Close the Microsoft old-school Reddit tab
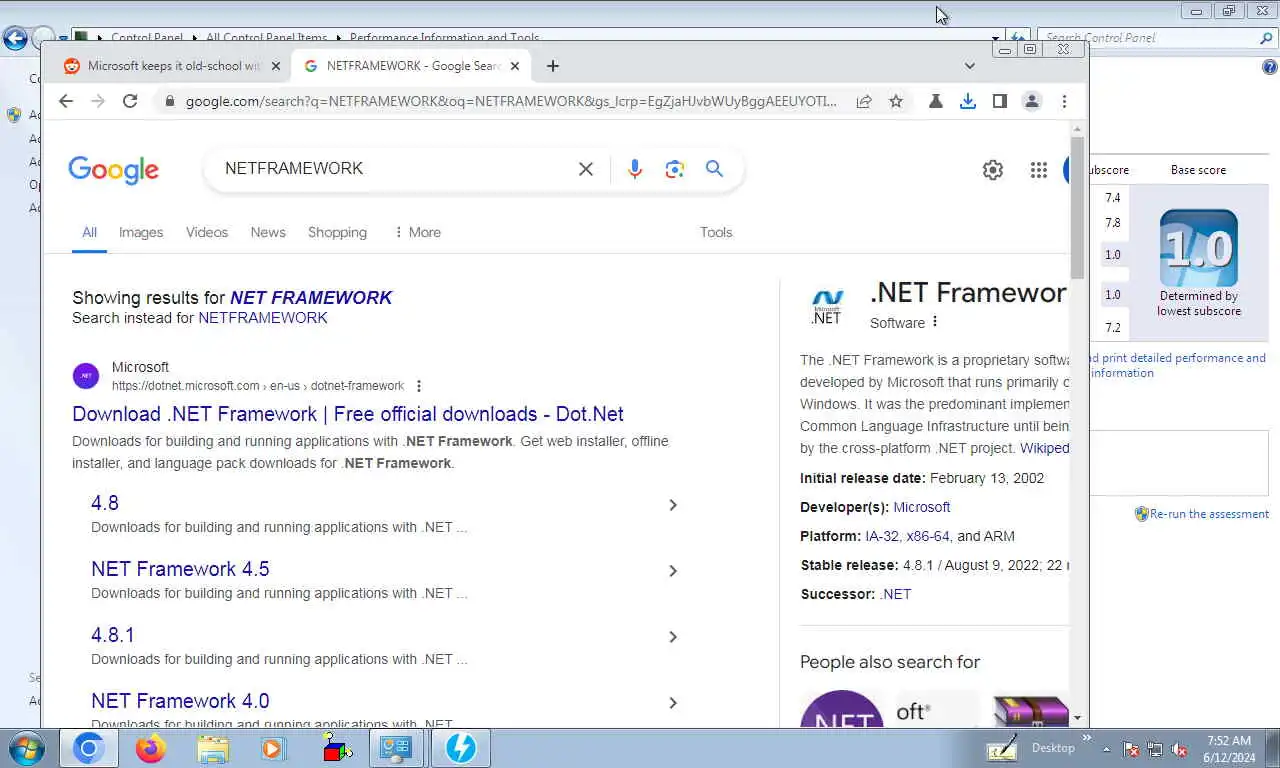 point(278,66)
